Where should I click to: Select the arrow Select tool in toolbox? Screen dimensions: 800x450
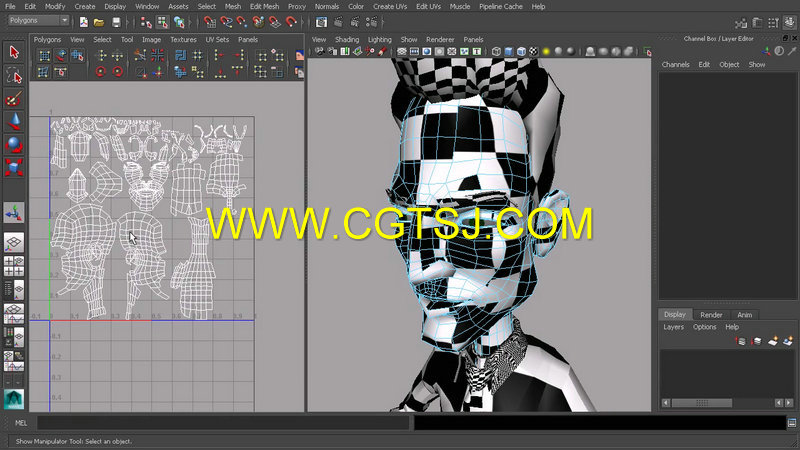[x=14, y=52]
